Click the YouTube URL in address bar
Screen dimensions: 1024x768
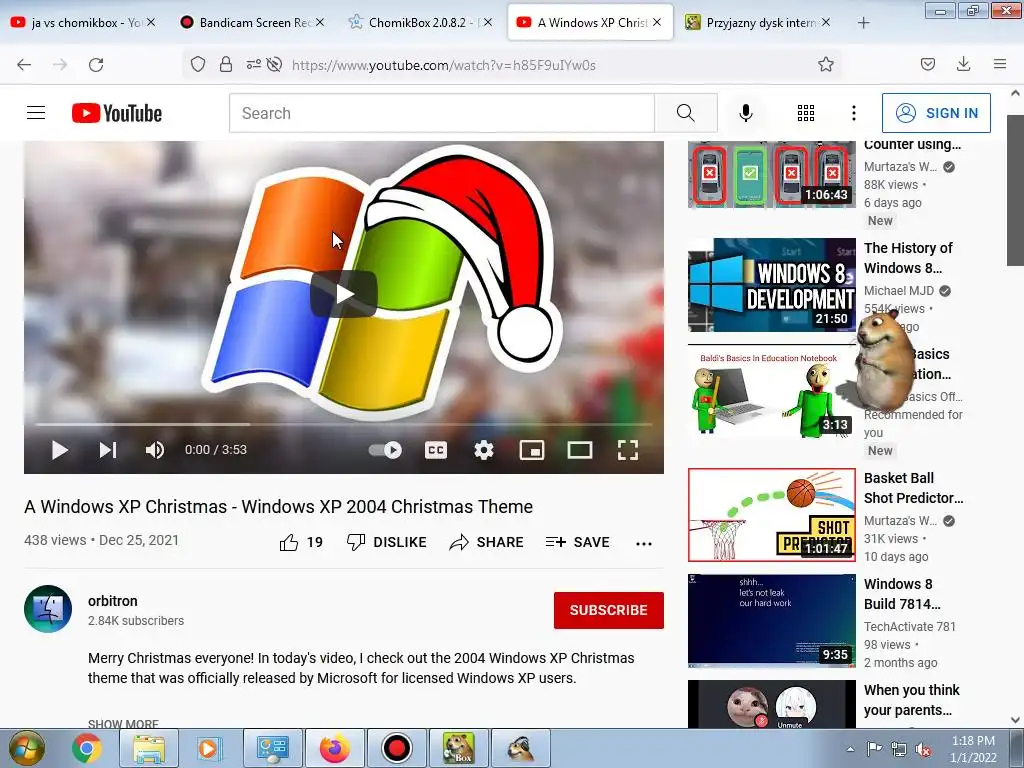(443, 65)
